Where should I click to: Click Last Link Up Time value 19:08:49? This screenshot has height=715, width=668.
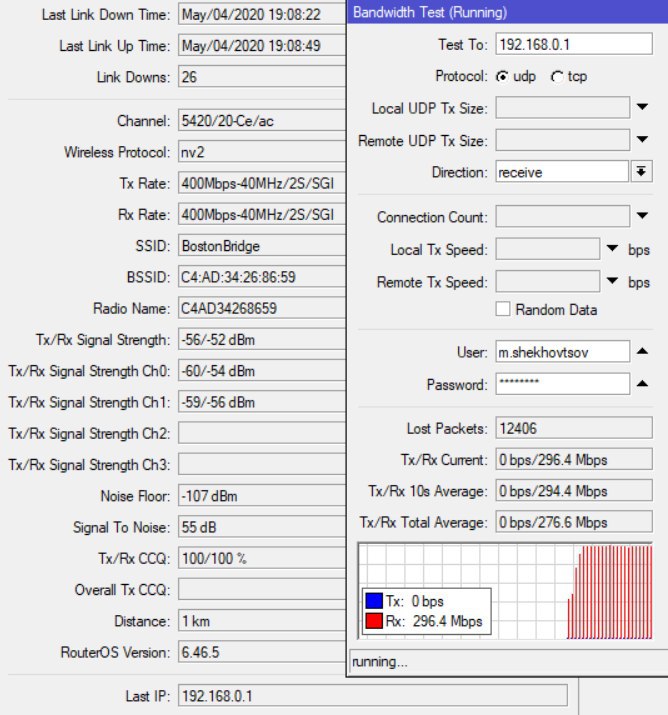click(x=262, y=46)
